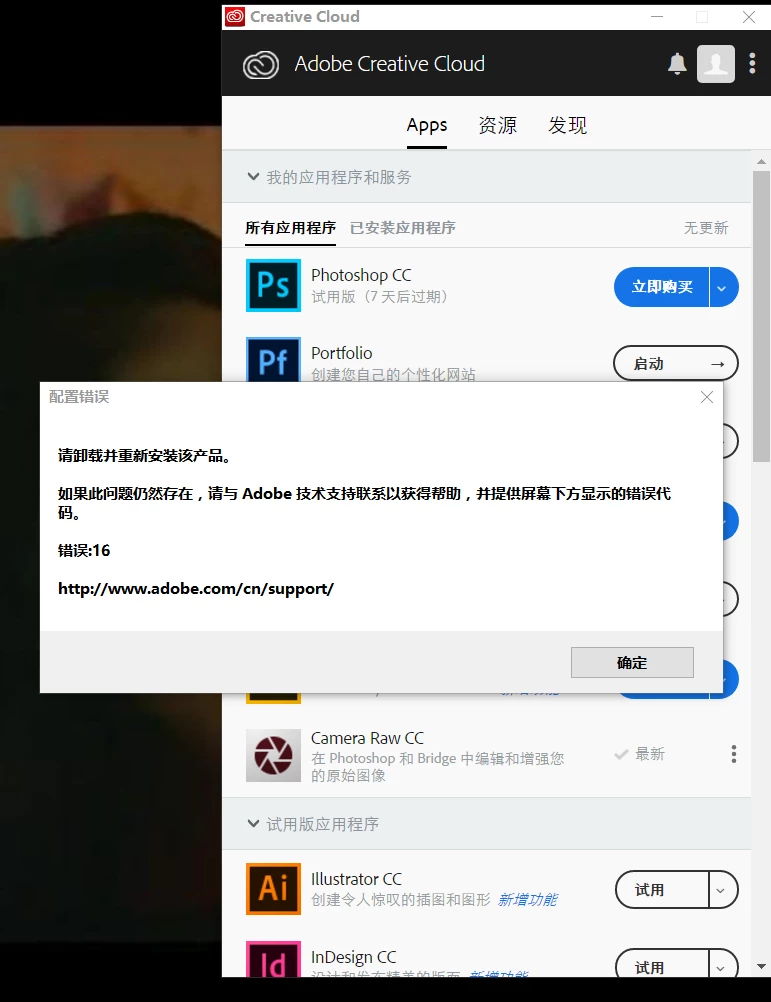This screenshot has height=1002, width=771.
Task: Select the 所有应用程序 tab
Action: [x=291, y=228]
